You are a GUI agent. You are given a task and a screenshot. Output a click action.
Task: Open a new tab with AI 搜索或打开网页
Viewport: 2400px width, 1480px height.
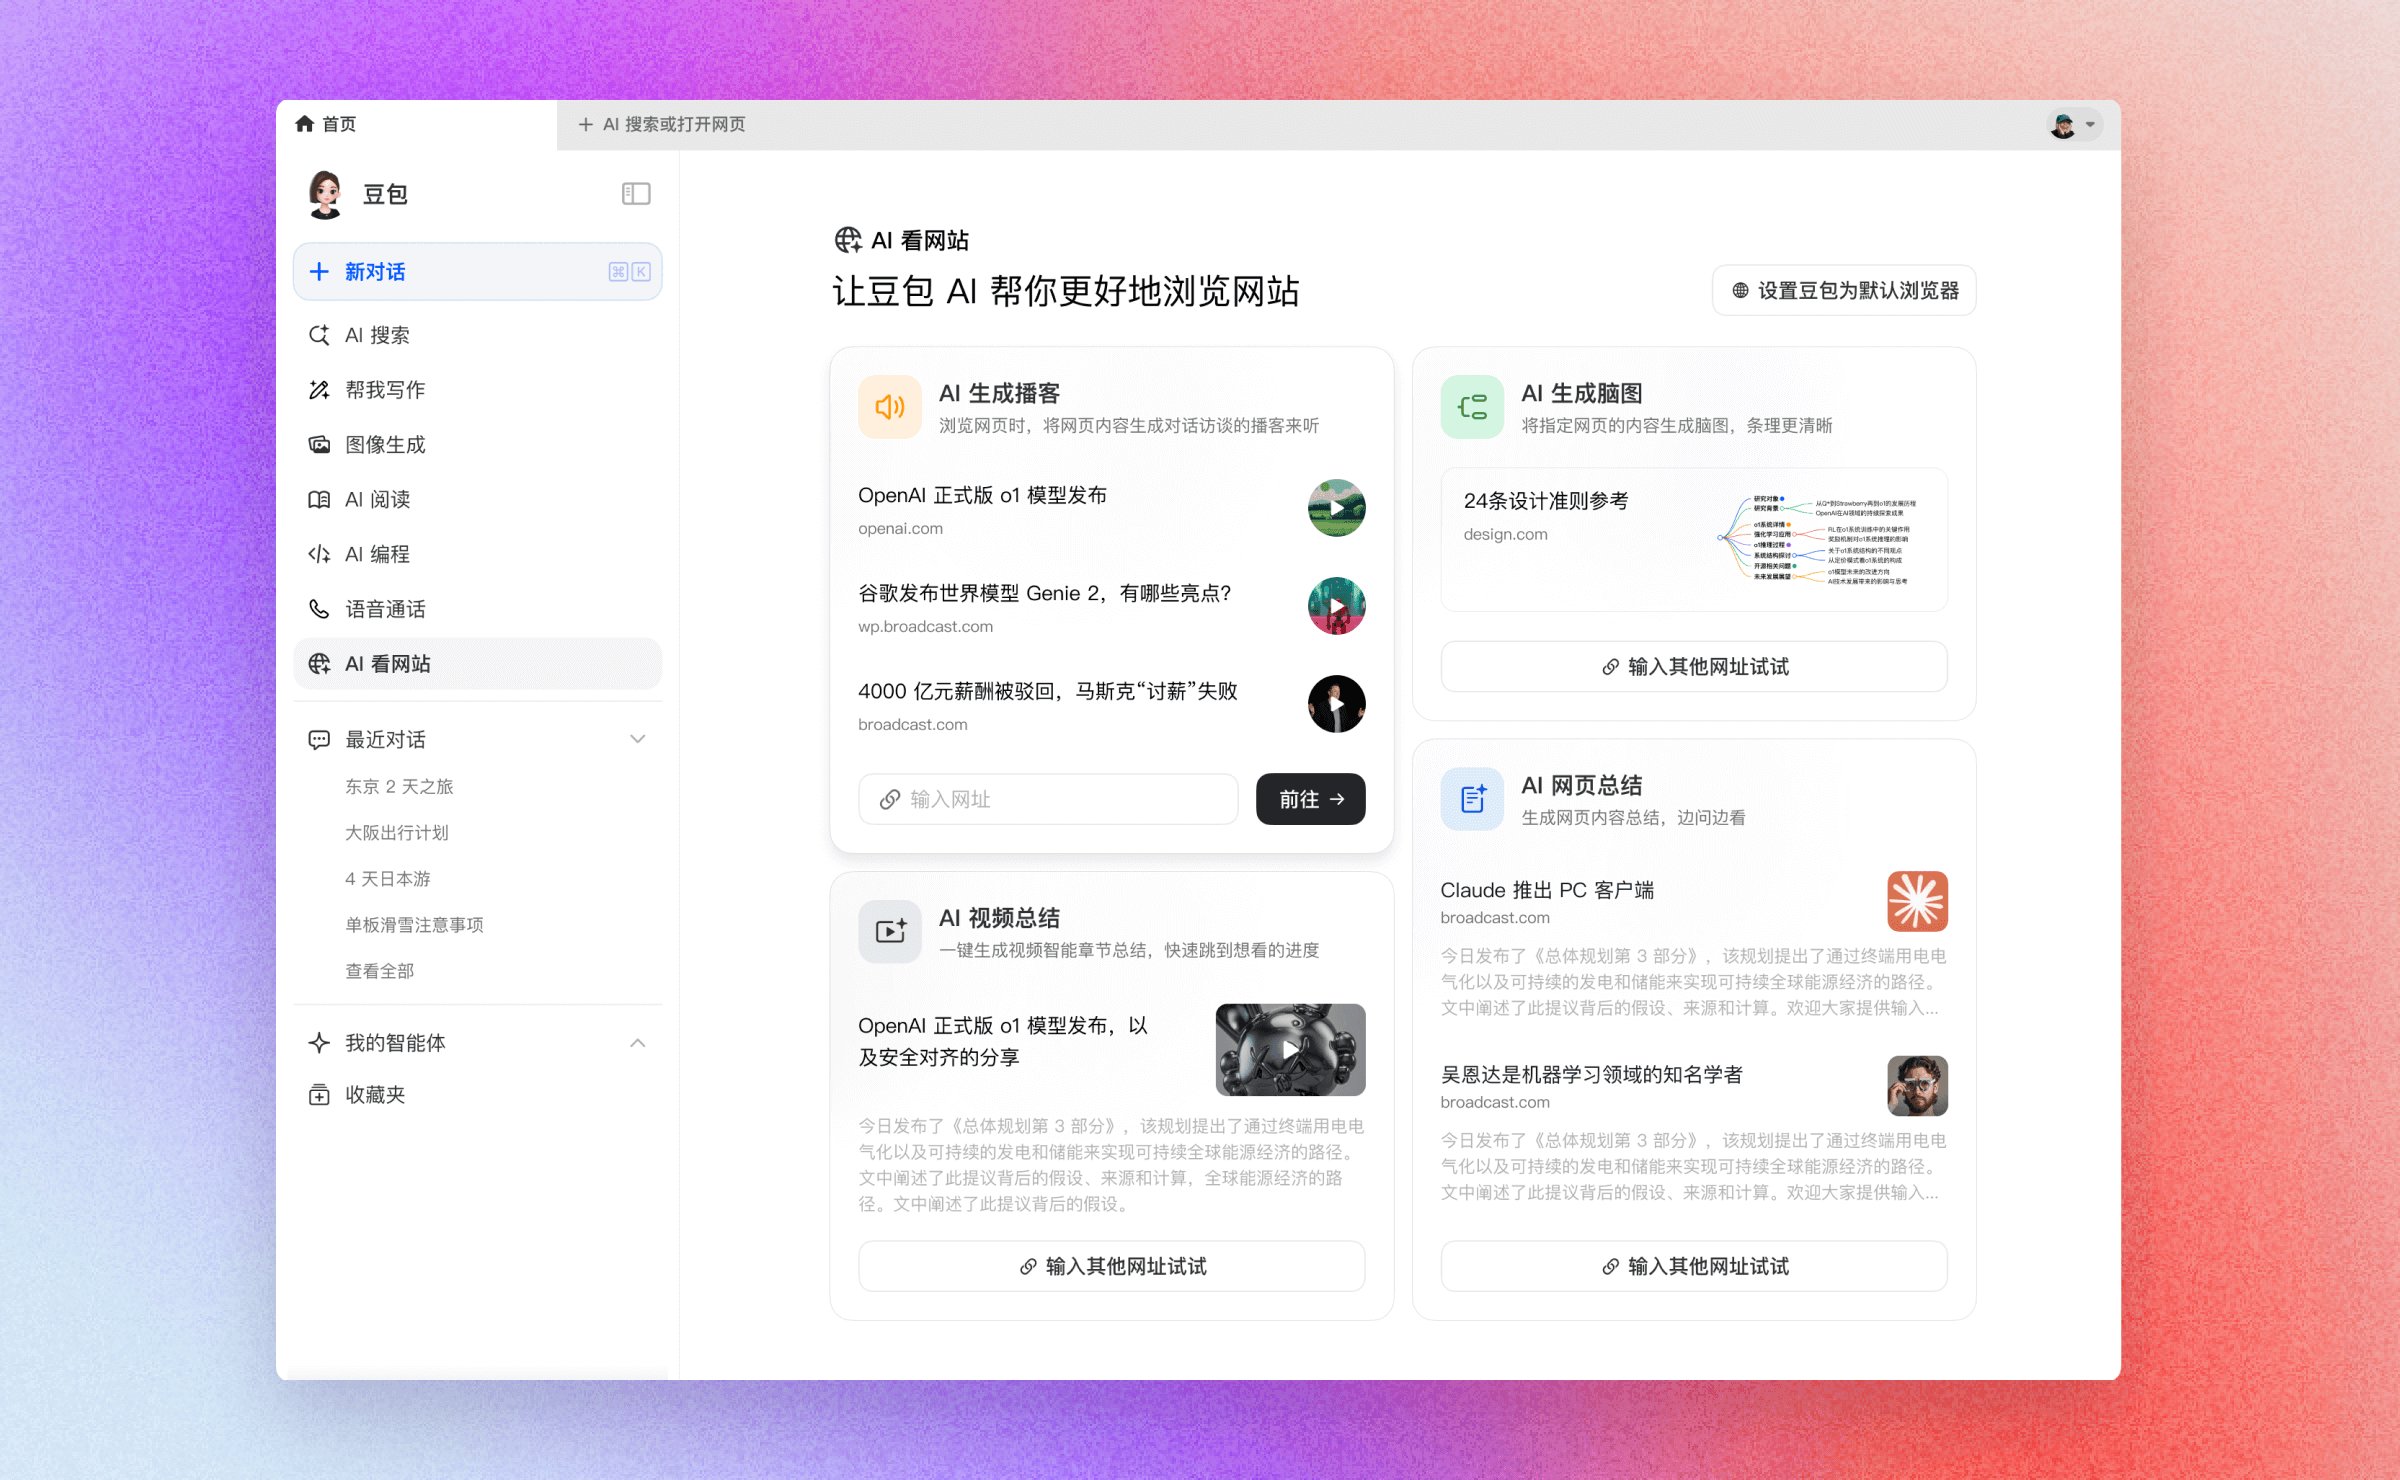(x=662, y=124)
